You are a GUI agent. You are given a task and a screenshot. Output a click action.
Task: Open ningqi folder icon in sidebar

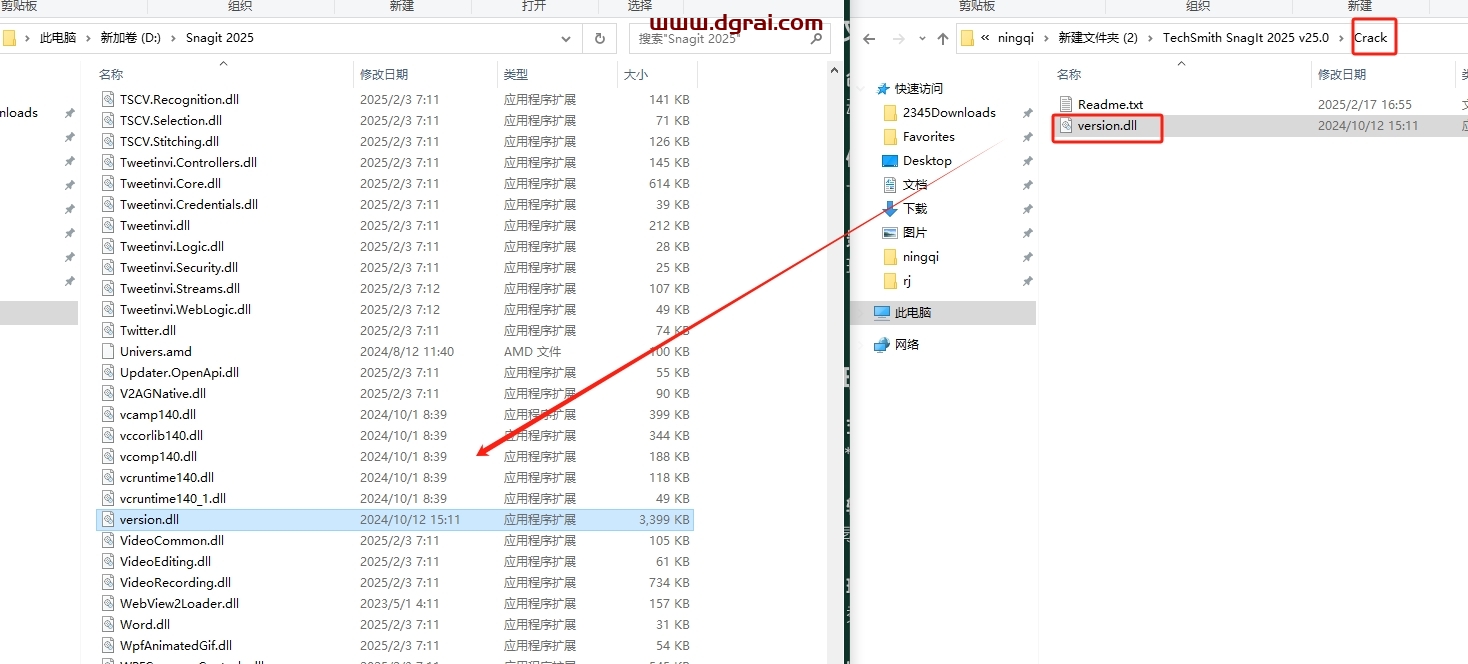[x=890, y=256]
